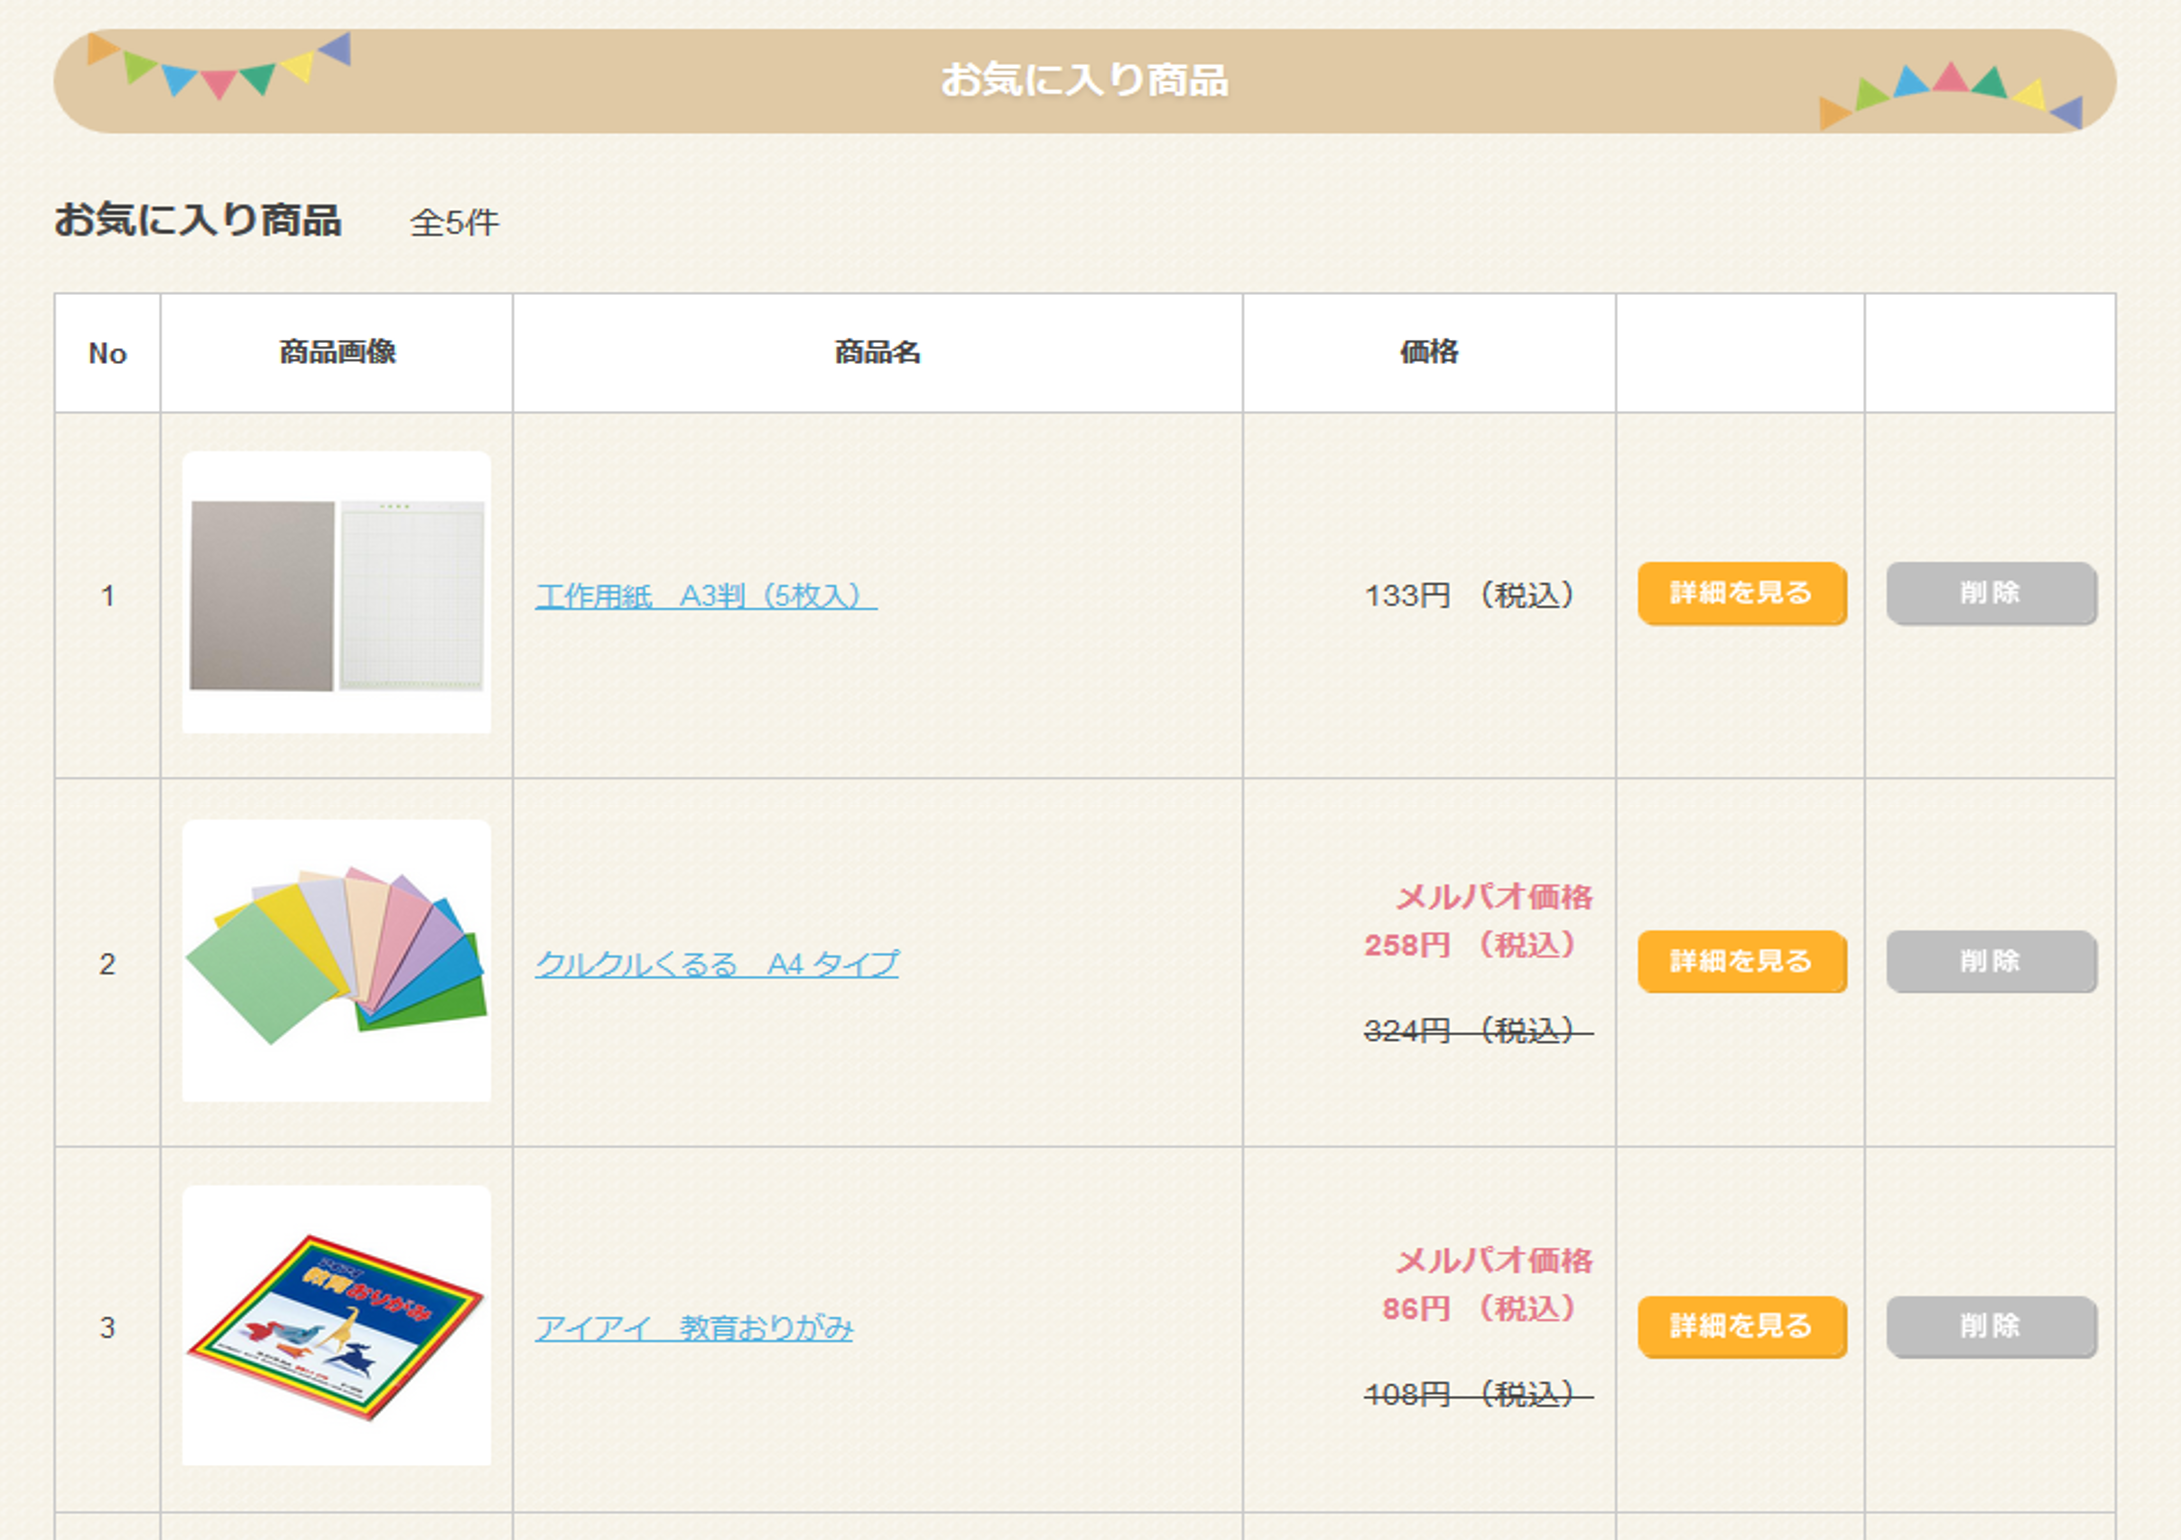Click the 商品画像 column header
Screen dimensions: 2181x1540
[x=336, y=352]
